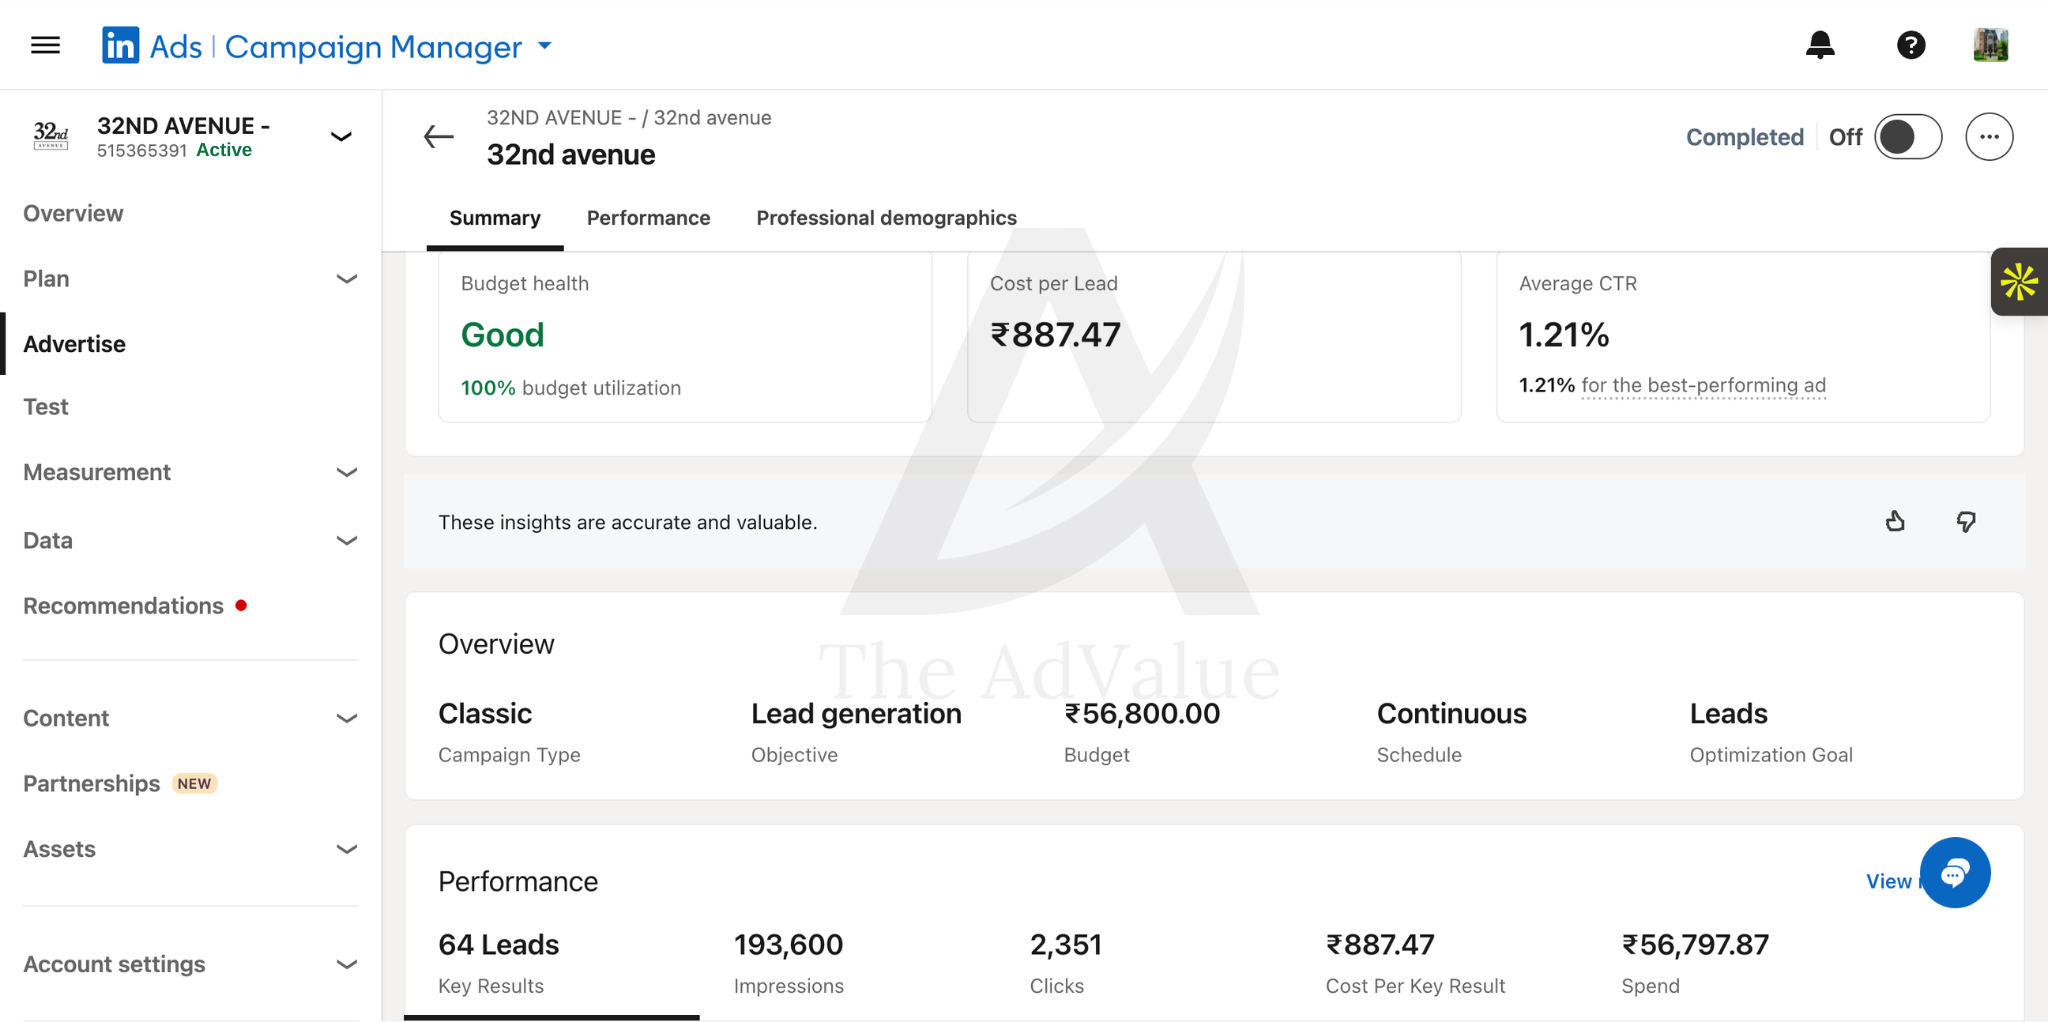The image size is (2048, 1022).
Task: Open the three-dot more options menu
Action: point(1989,137)
